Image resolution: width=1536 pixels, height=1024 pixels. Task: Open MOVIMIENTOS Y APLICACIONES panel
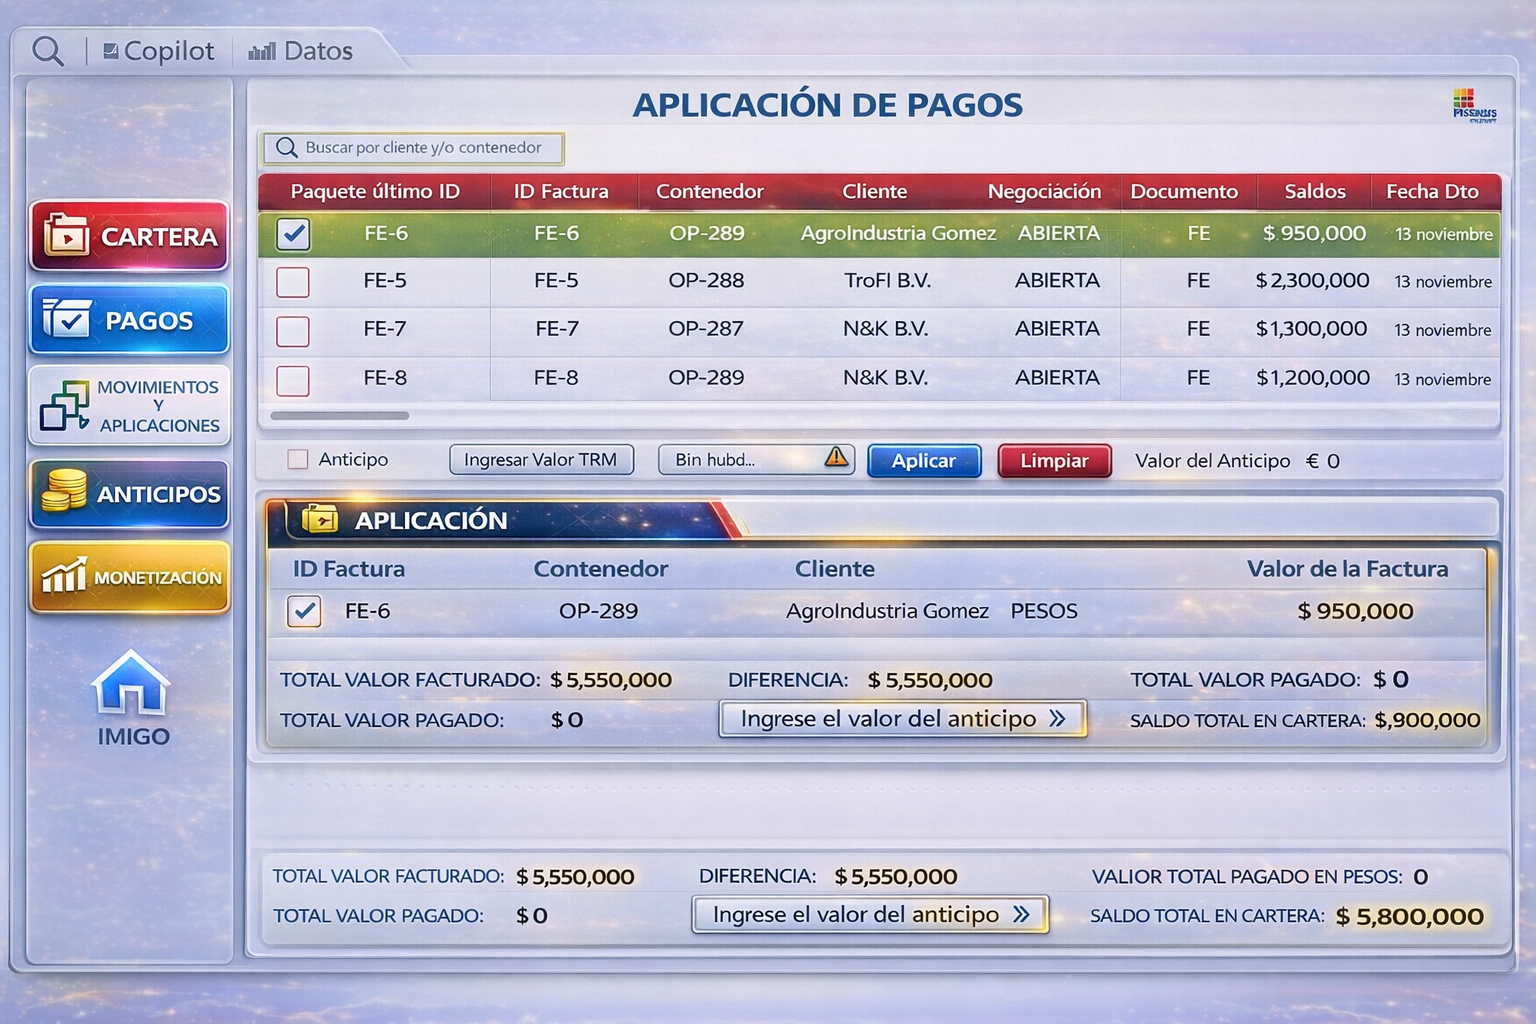point(129,404)
